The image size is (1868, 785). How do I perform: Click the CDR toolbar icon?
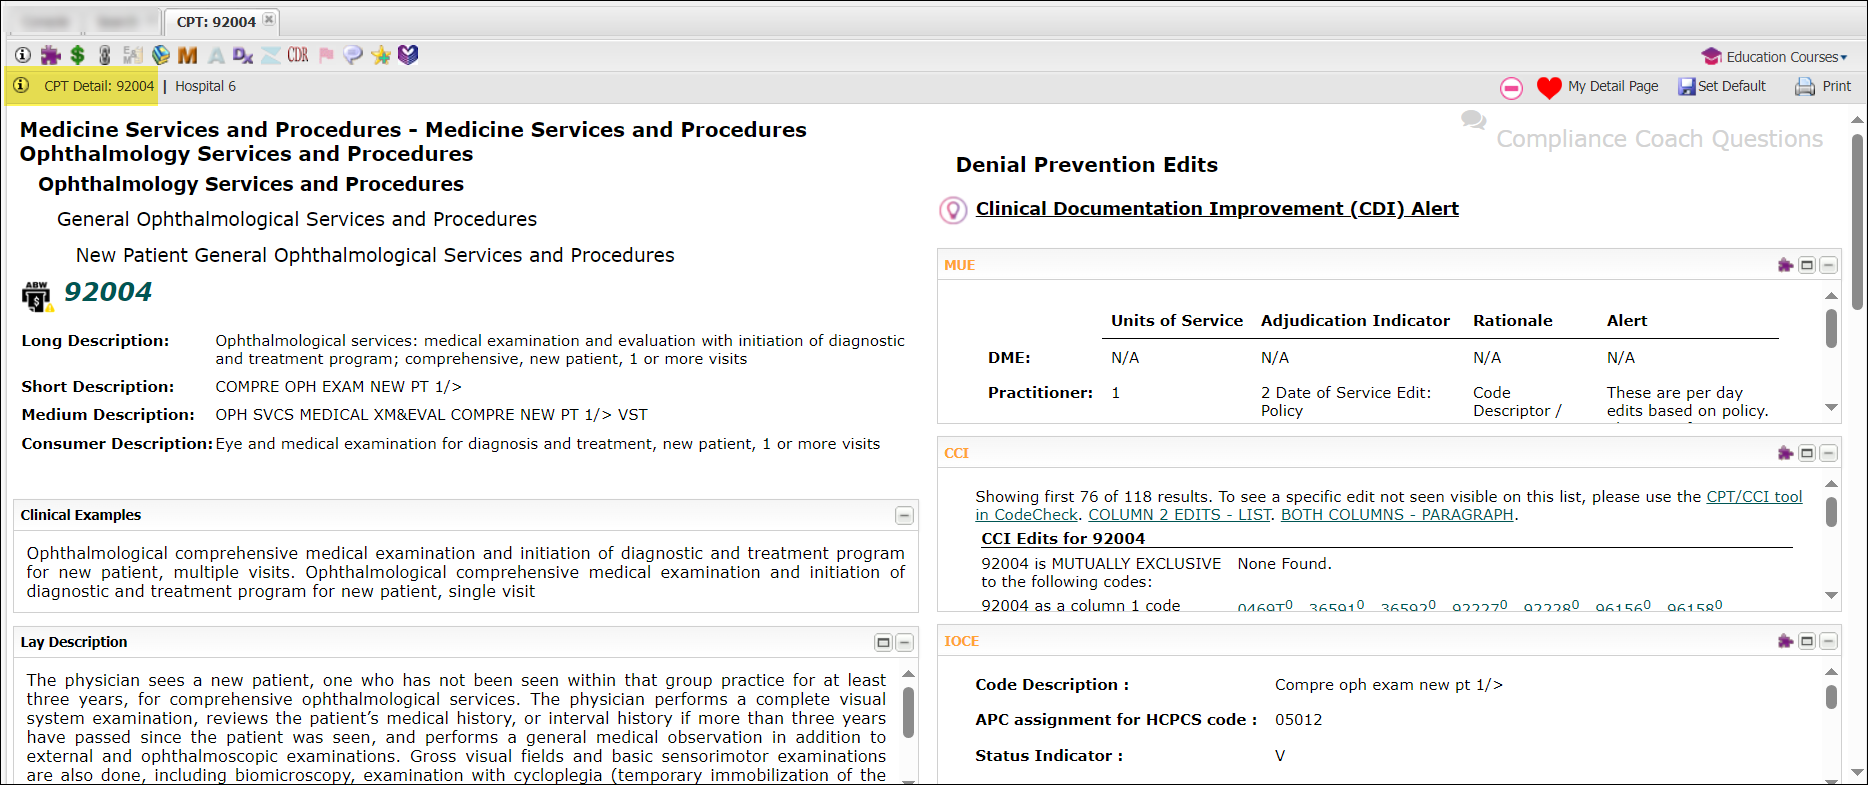298,55
